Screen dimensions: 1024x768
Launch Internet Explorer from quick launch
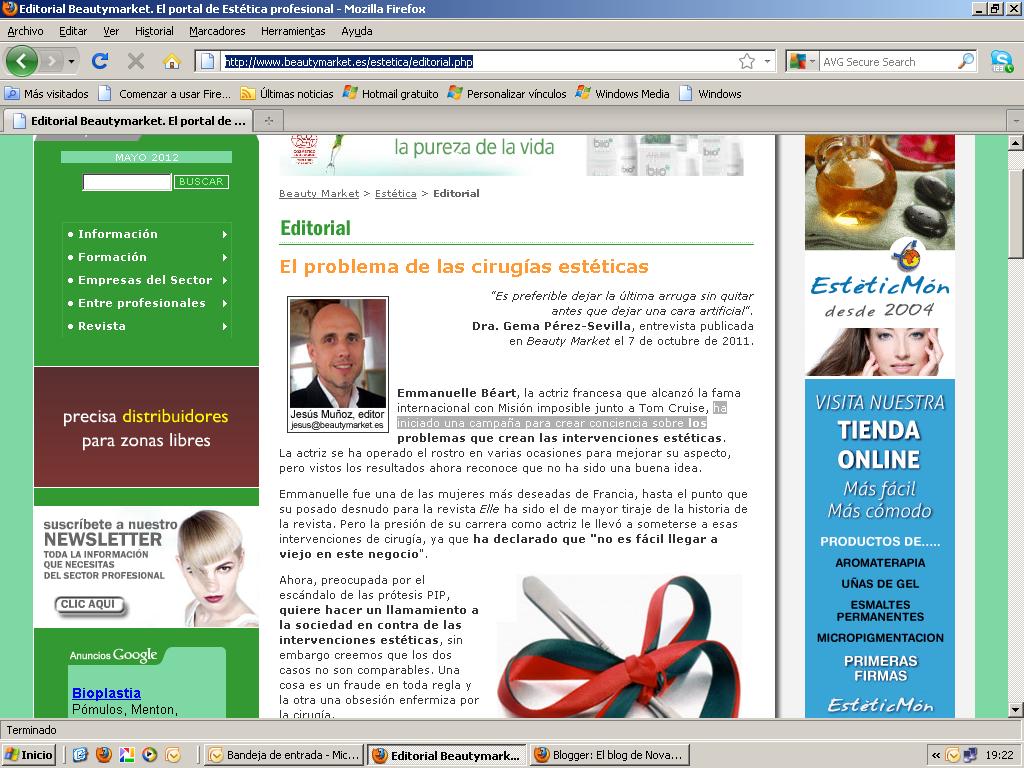[x=80, y=755]
